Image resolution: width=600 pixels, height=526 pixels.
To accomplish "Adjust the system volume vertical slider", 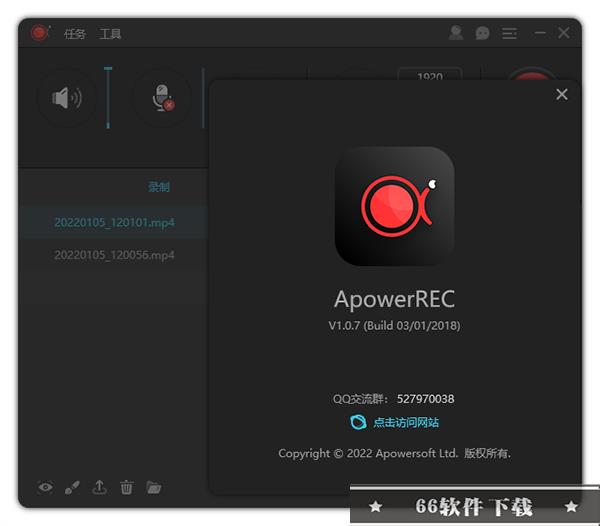I will point(108,98).
